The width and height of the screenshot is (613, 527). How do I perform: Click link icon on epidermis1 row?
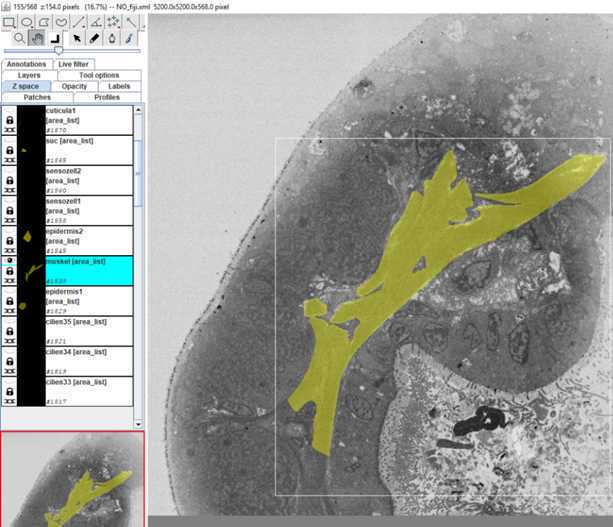(9, 310)
